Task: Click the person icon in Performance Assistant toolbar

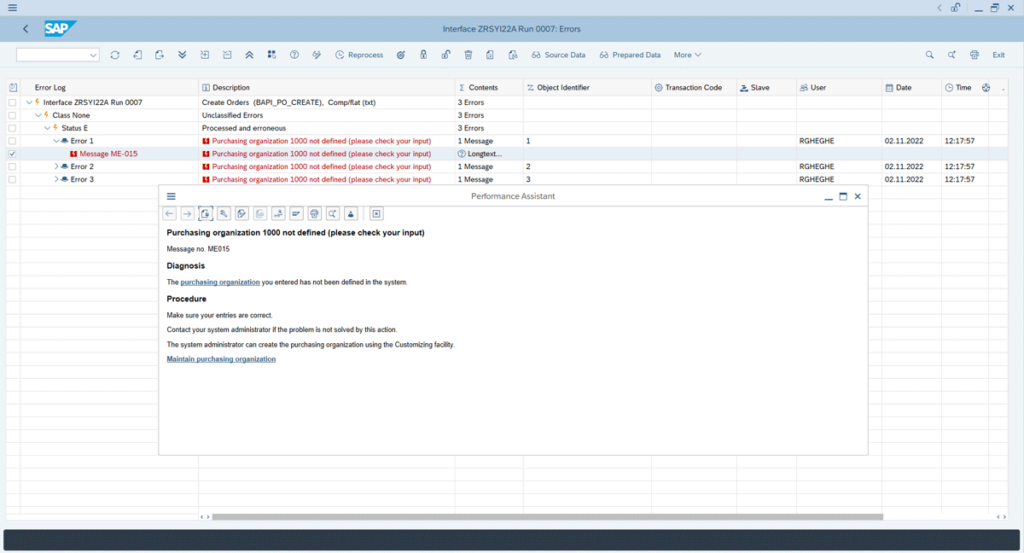Action: pyautogui.click(x=351, y=213)
